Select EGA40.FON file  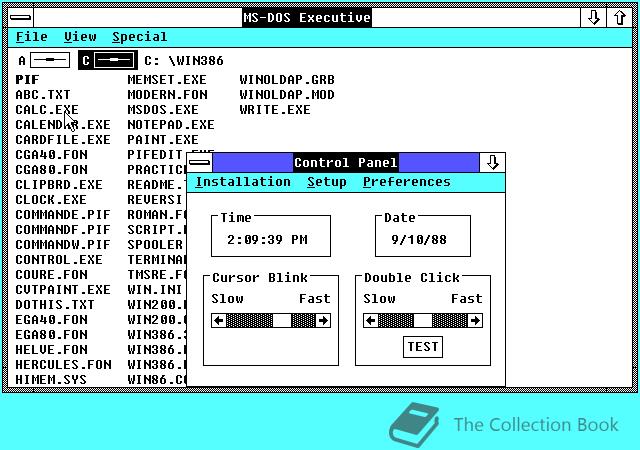click(51, 320)
